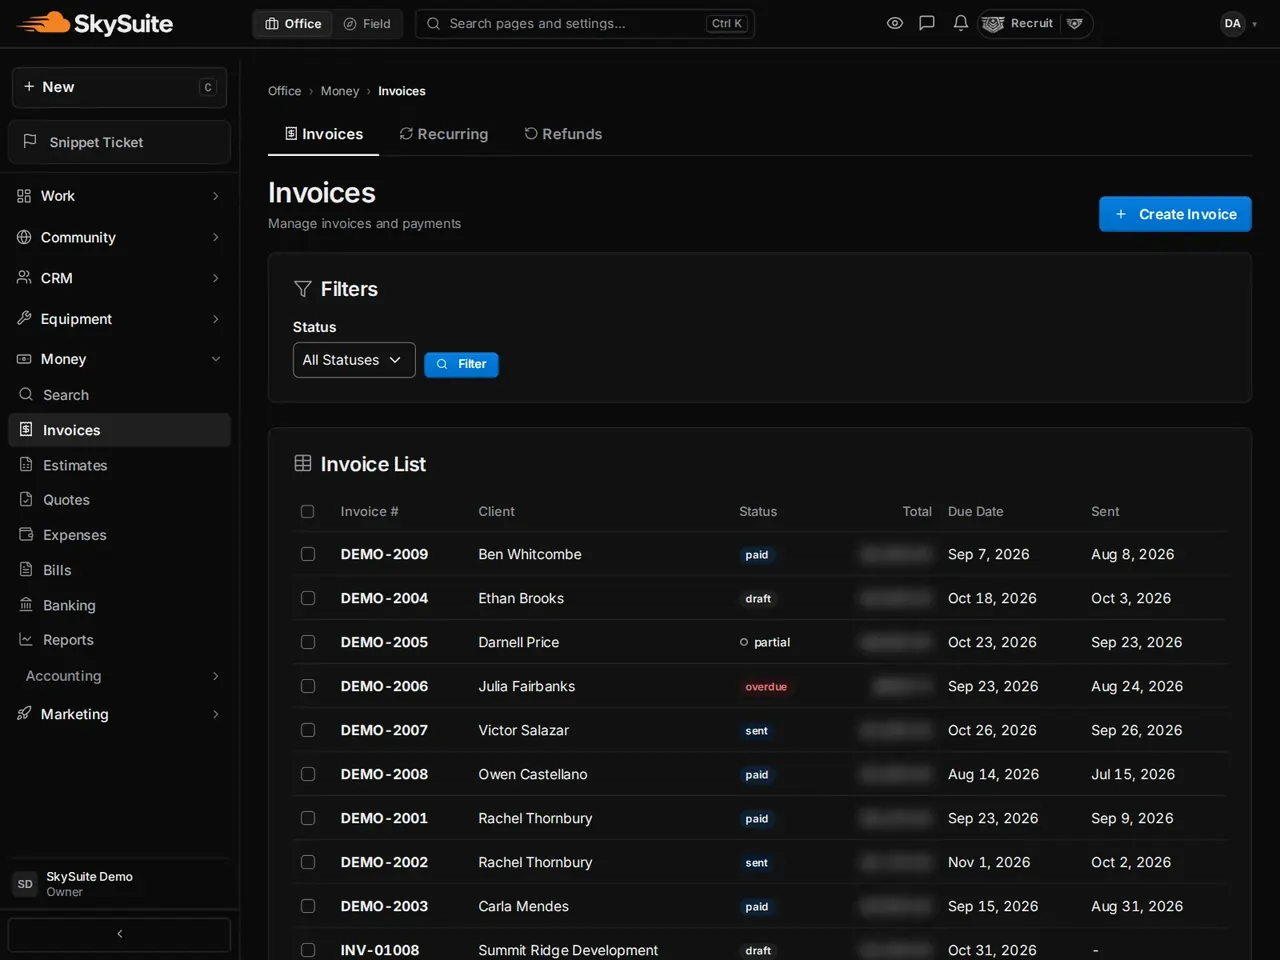Click the New button in sidebar
The width and height of the screenshot is (1280, 960).
[x=119, y=87]
